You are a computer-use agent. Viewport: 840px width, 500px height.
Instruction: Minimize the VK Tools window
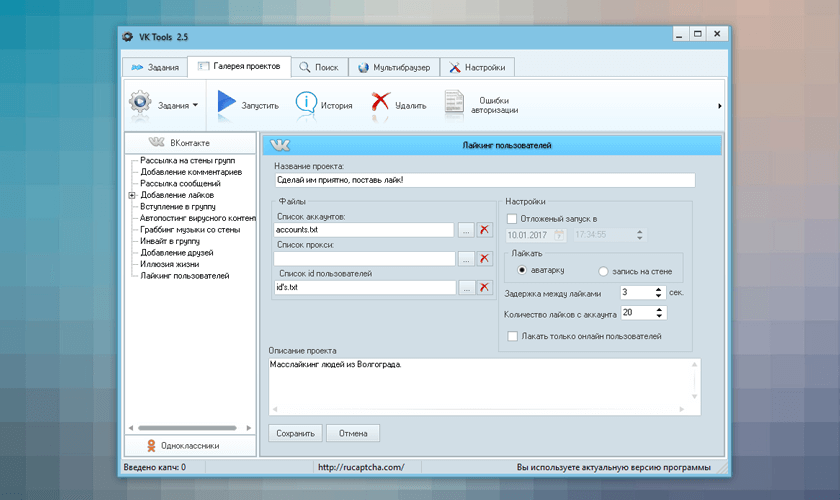pyautogui.click(x=680, y=34)
